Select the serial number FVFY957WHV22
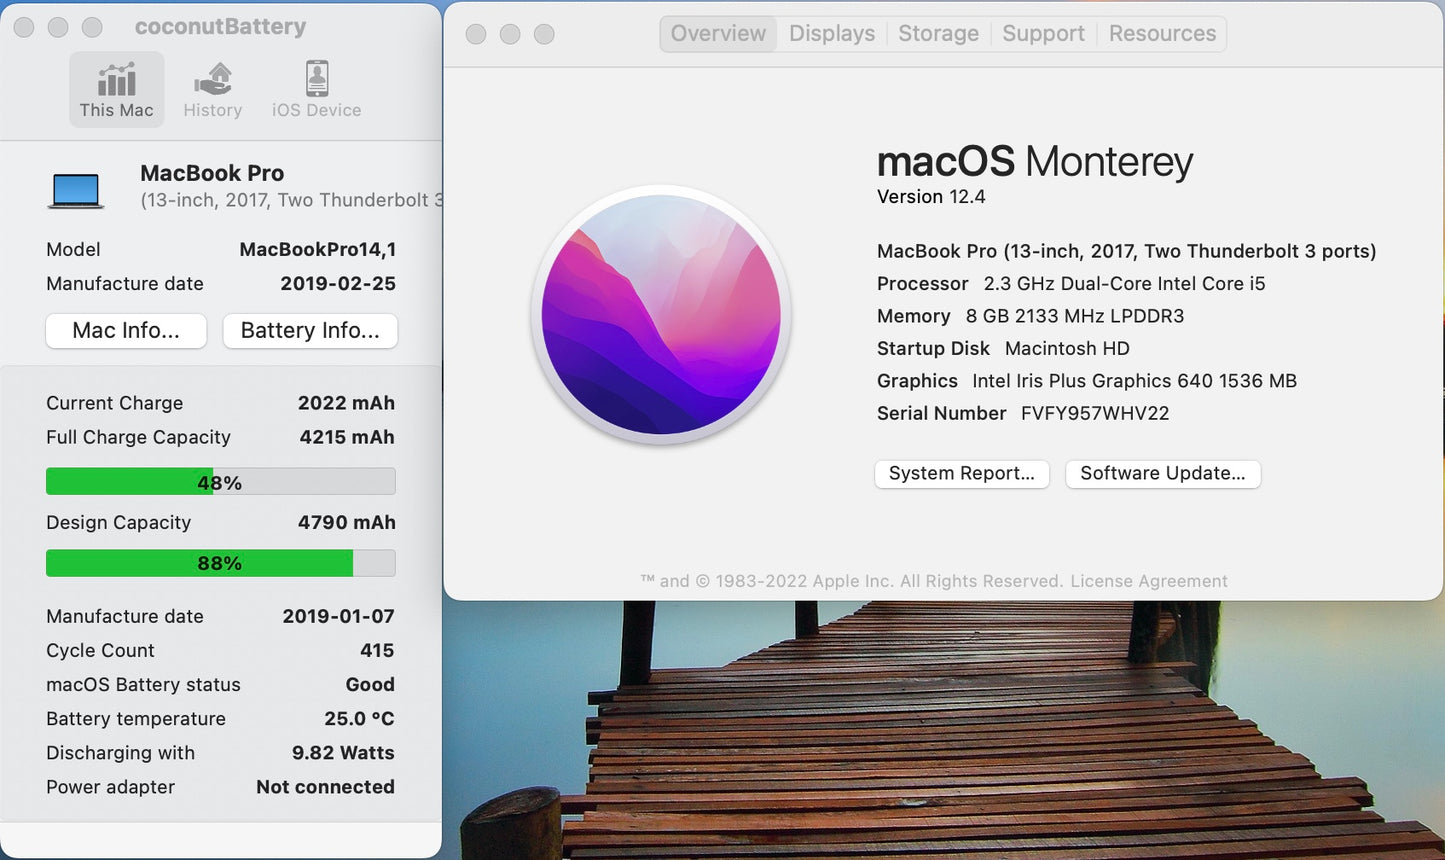This screenshot has width=1445, height=860. coord(1097,413)
